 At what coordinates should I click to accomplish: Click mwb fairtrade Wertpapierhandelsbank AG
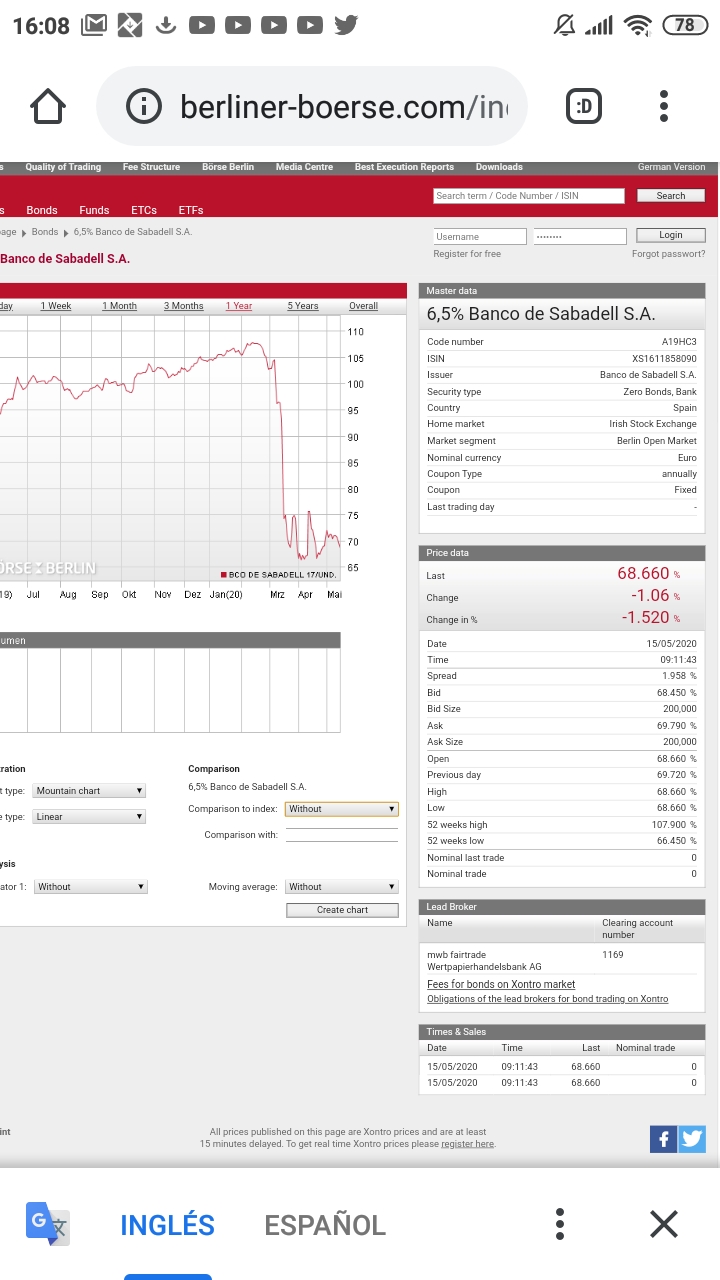(484, 961)
